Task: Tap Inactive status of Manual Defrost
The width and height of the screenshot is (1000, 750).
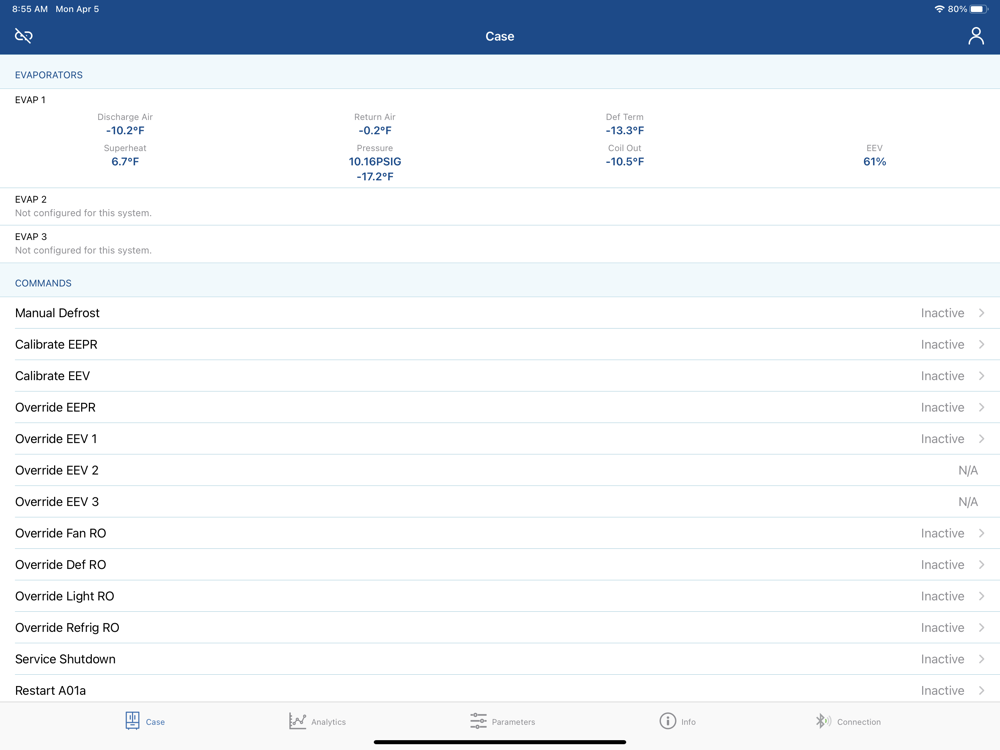Action: coord(942,313)
